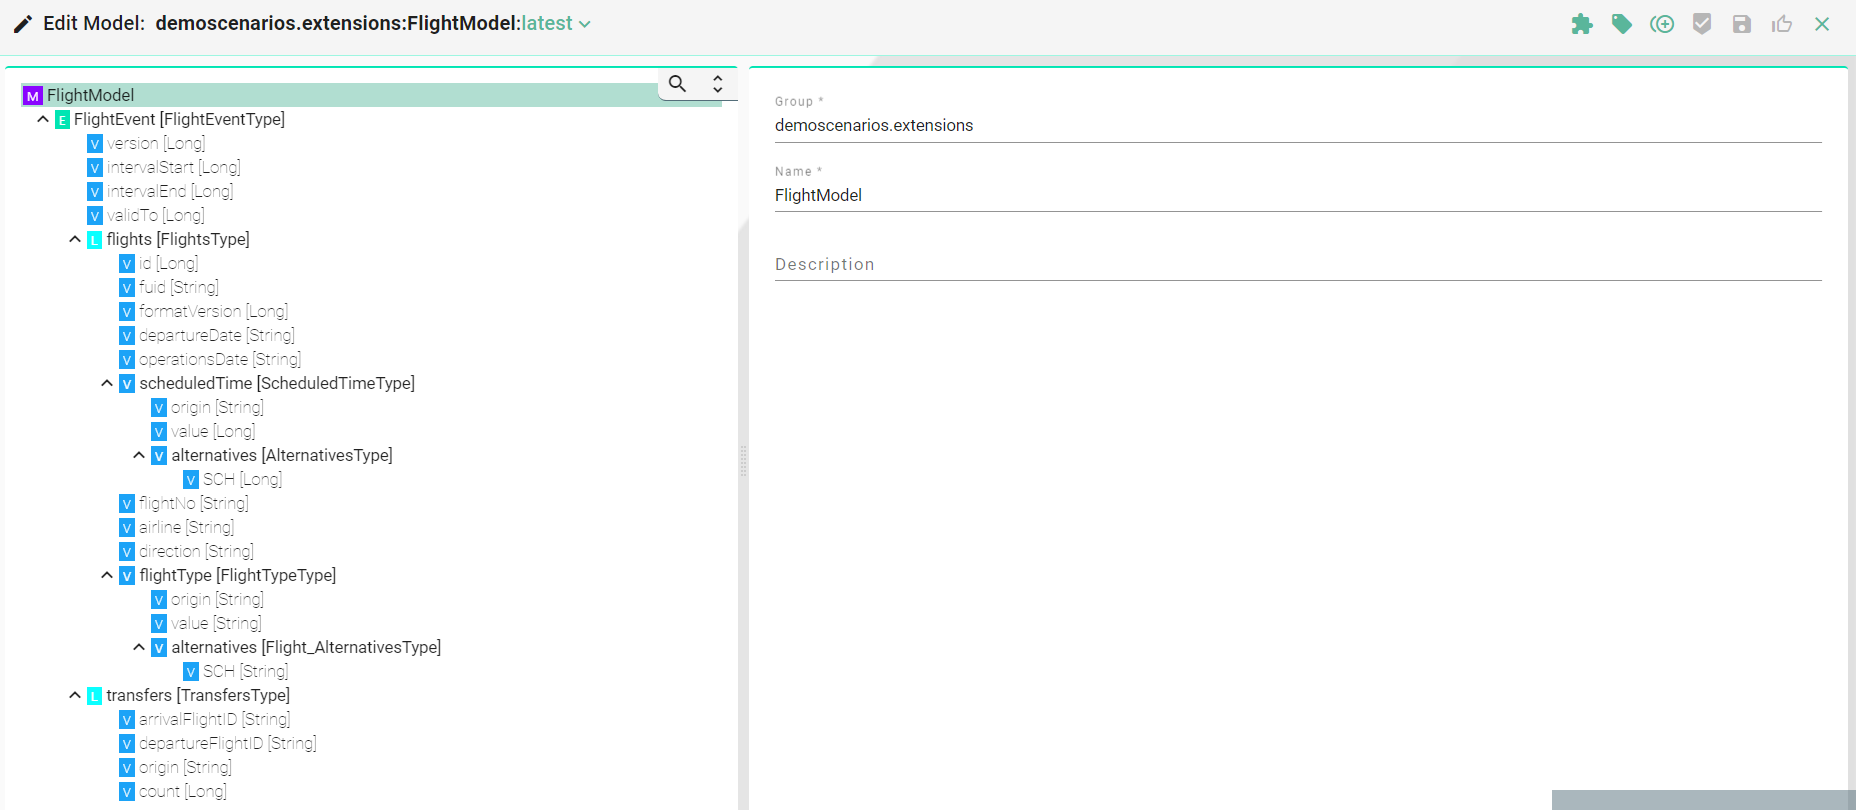Click the circled plus icon
1856x810 pixels.
click(x=1662, y=24)
